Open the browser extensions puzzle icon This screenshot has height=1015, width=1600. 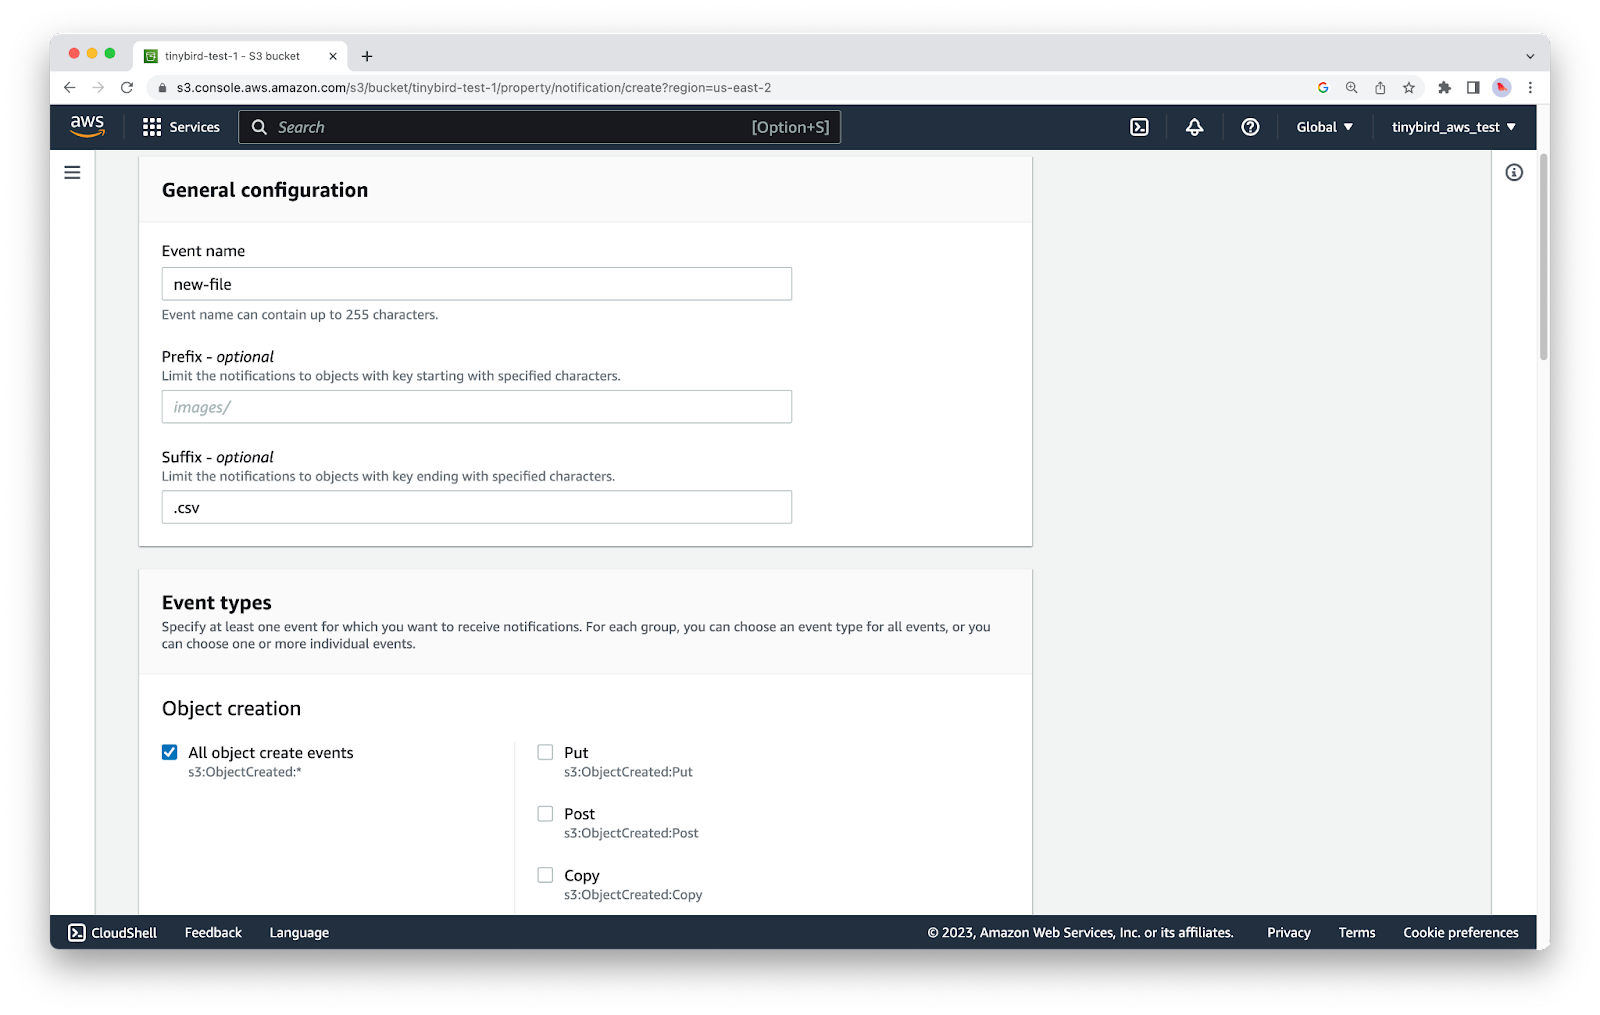click(1444, 88)
